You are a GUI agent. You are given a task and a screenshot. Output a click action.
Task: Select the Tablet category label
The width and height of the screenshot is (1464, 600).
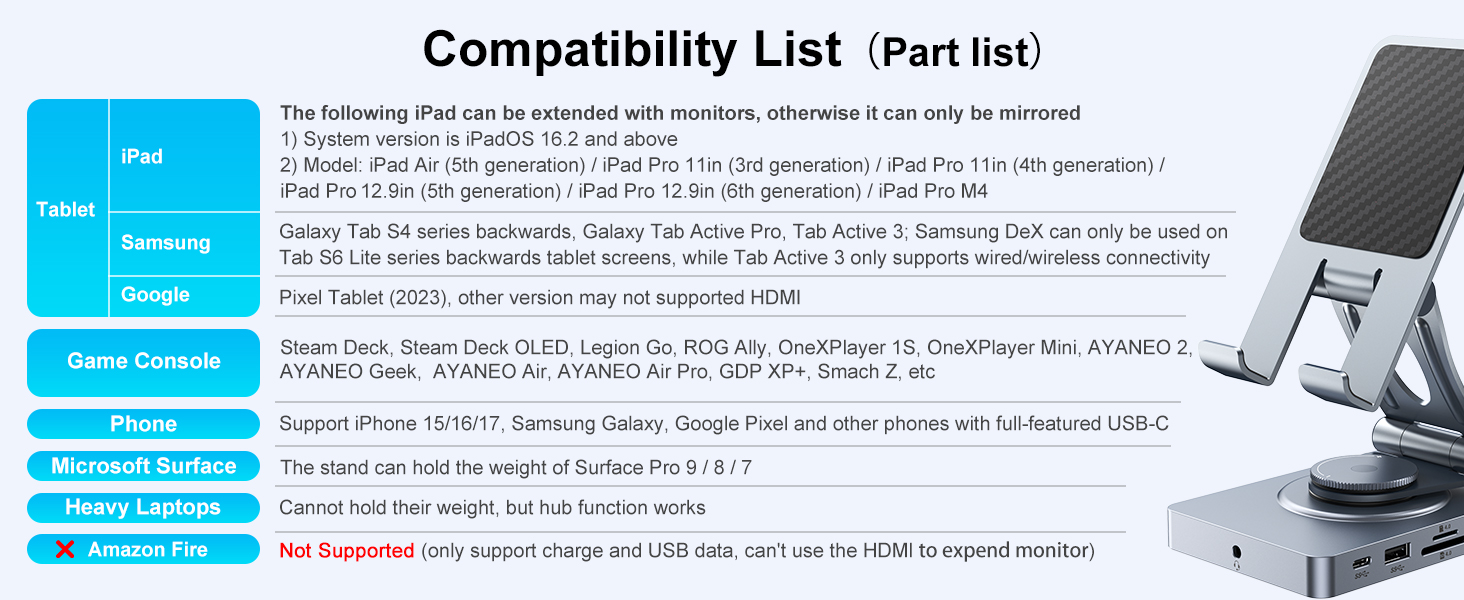click(x=66, y=209)
